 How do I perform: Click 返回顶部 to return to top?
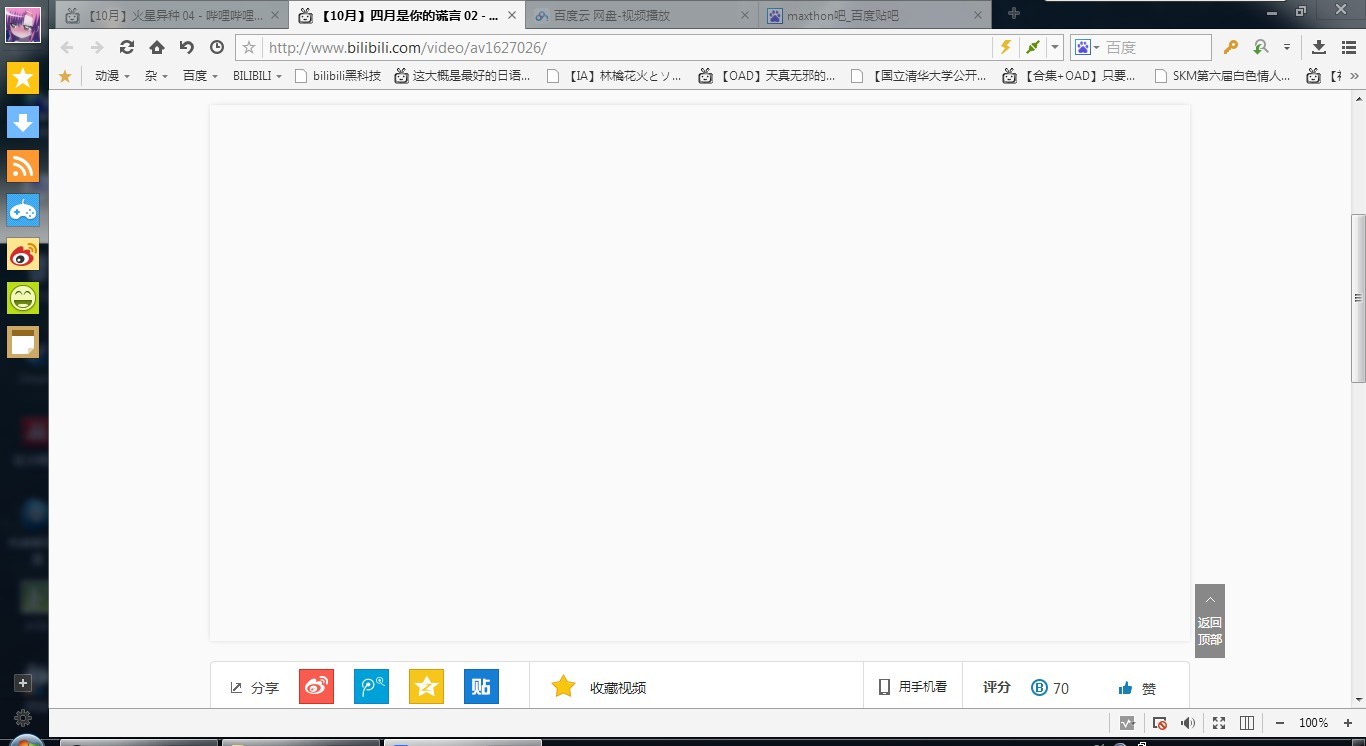pos(1210,621)
